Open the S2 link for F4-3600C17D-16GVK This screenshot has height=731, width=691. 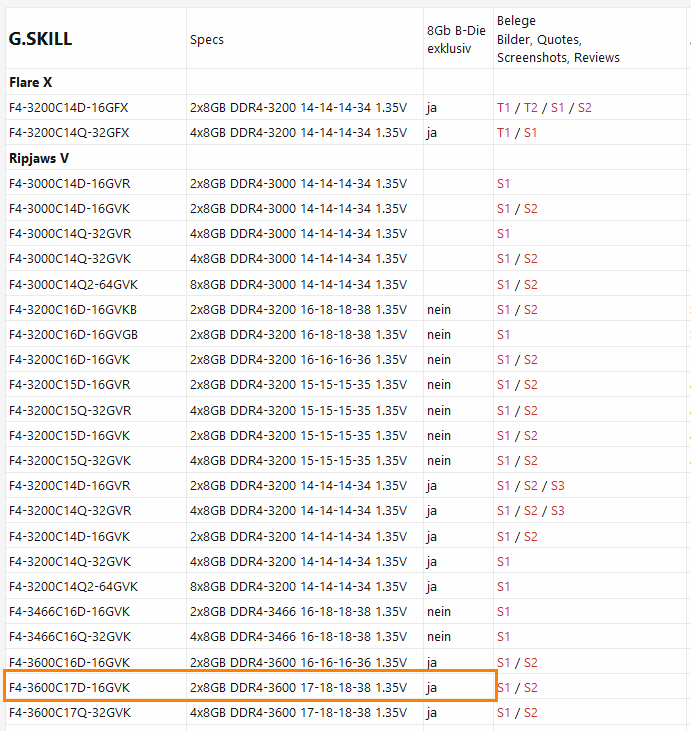531,688
